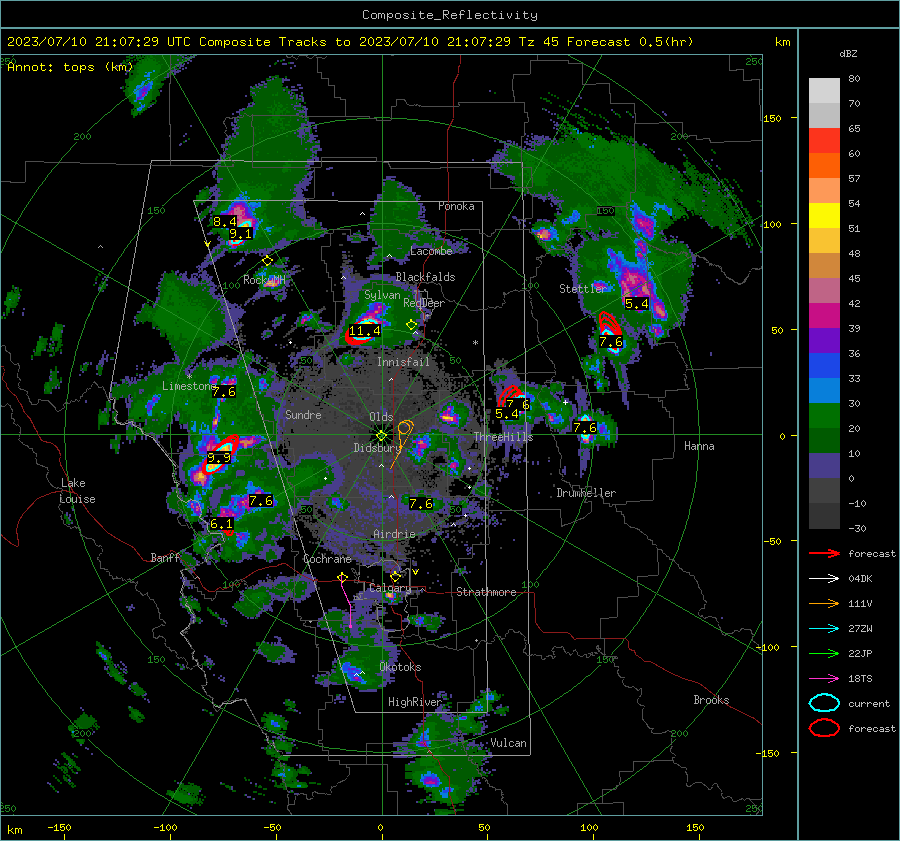The height and width of the screenshot is (841, 900).
Task: Click the -150 tick on bottom axis
Action: pos(59,827)
